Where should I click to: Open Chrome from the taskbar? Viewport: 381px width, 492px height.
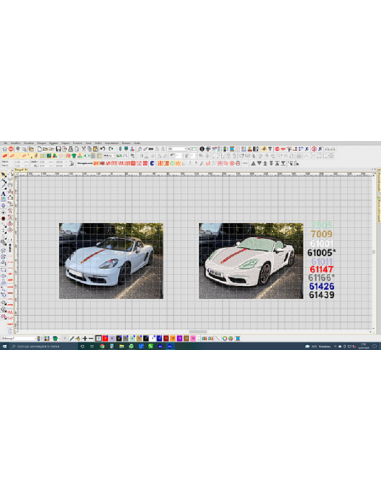102,346
